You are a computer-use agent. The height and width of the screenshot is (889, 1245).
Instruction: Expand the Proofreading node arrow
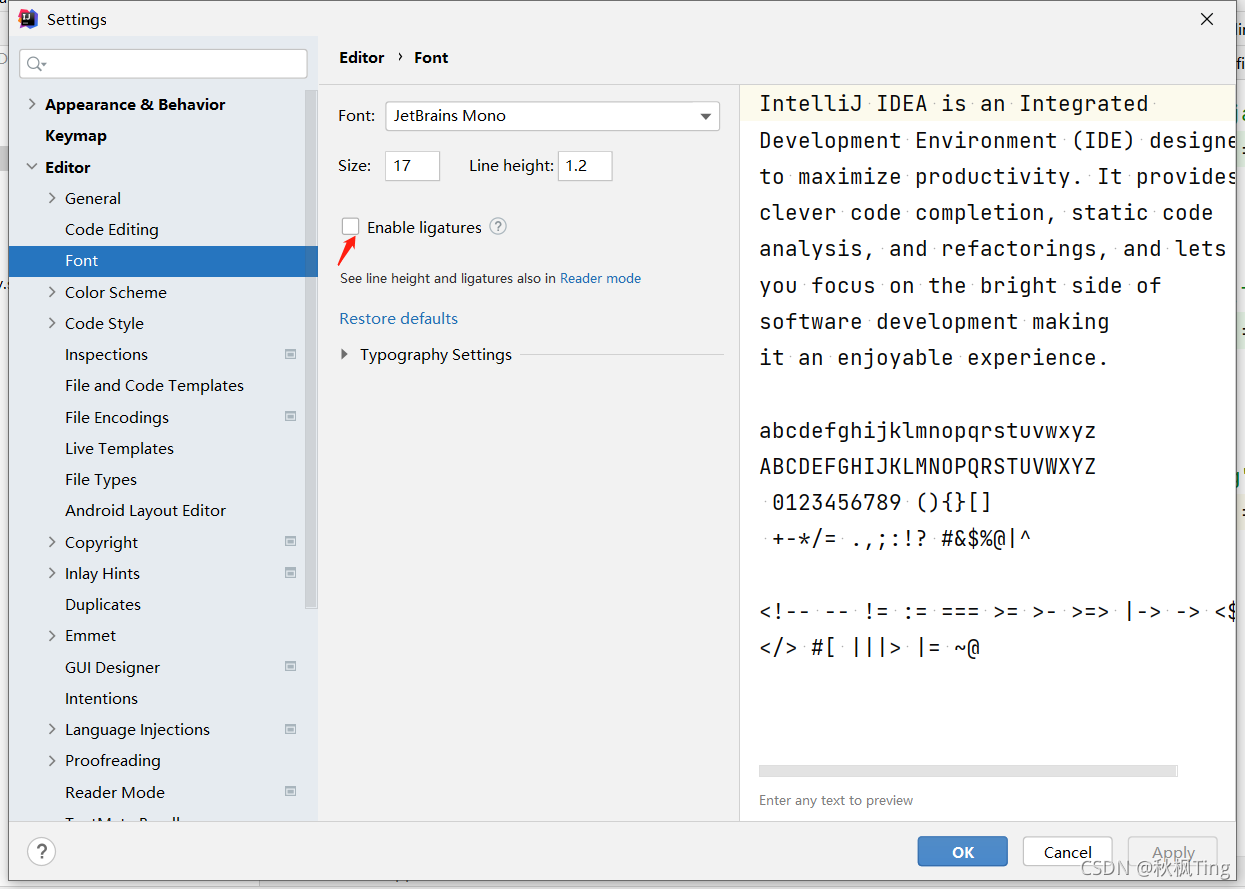(52, 760)
